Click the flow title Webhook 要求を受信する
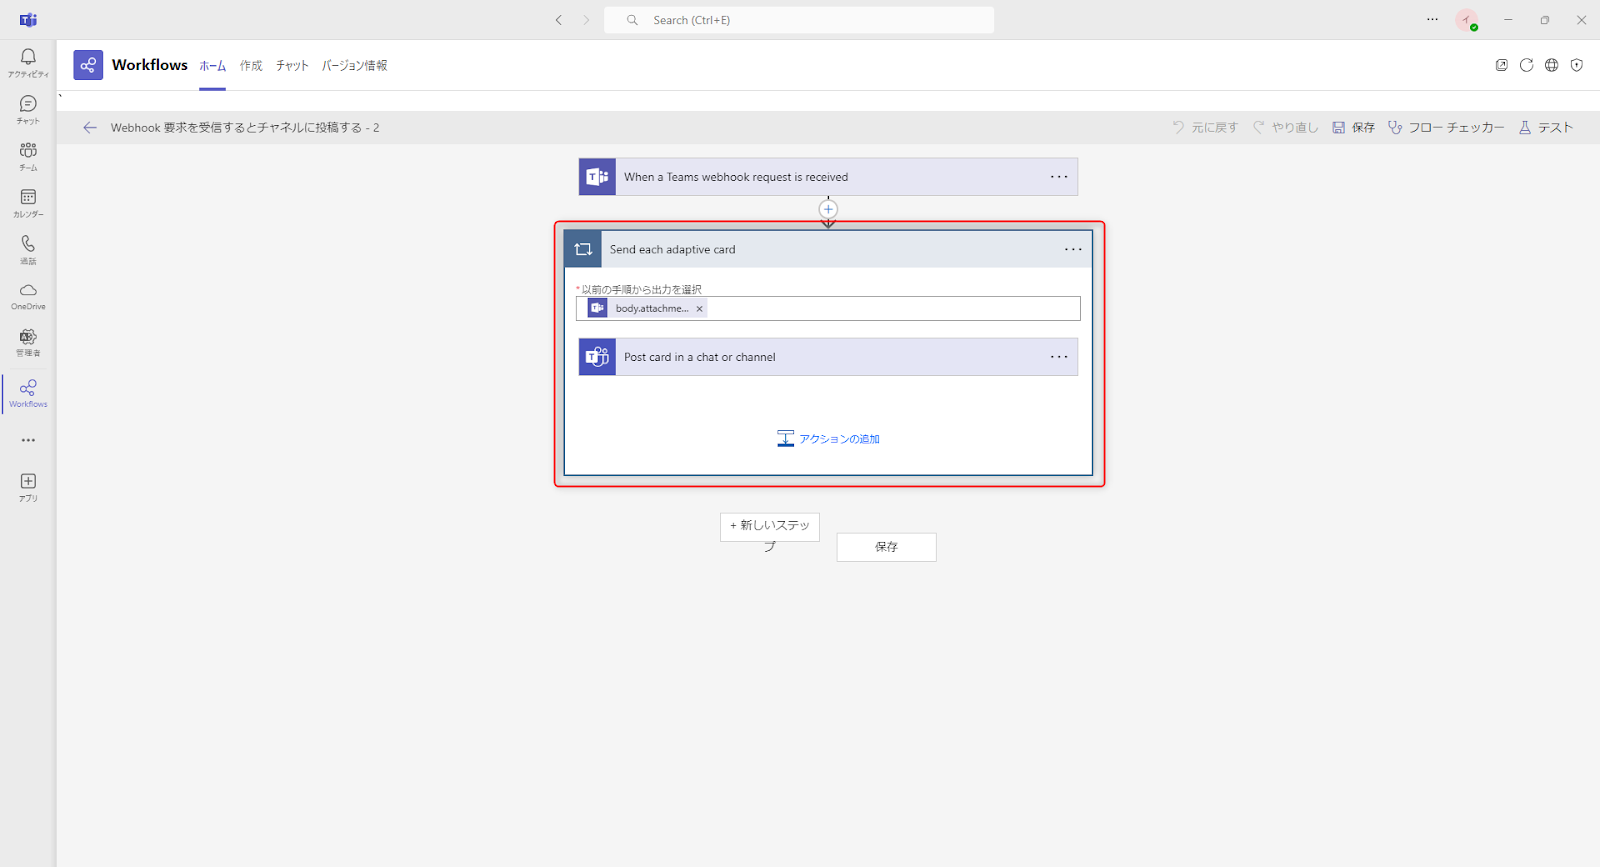The width and height of the screenshot is (1600, 867). pyautogui.click(x=245, y=128)
